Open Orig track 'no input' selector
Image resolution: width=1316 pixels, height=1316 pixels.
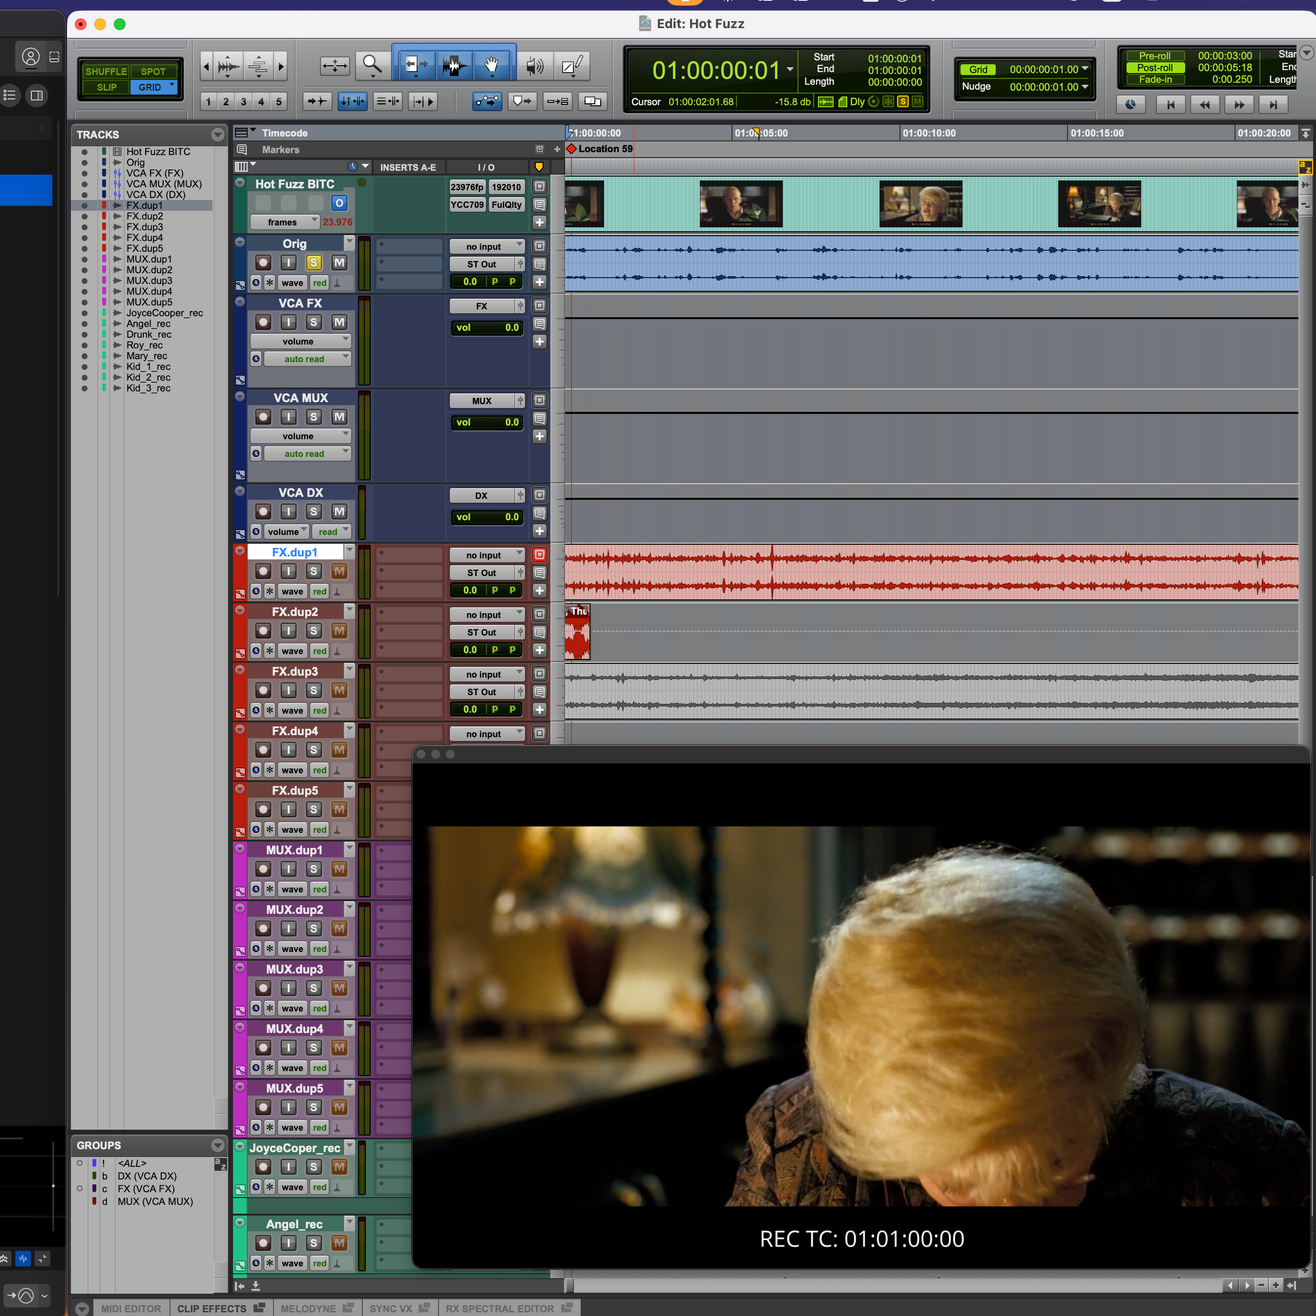point(487,246)
